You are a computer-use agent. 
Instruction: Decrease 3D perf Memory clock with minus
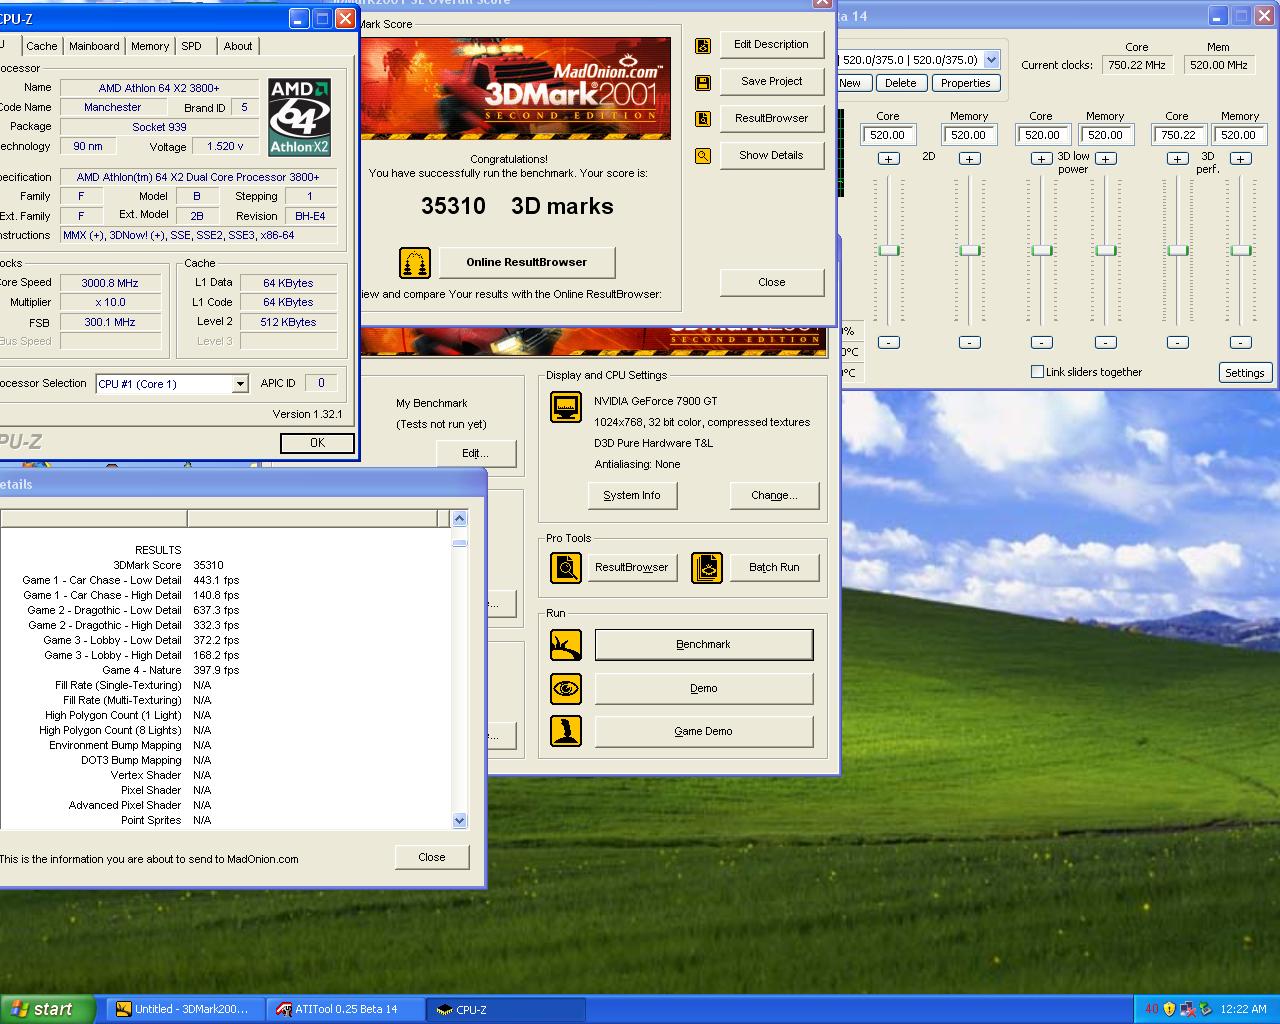click(1241, 343)
